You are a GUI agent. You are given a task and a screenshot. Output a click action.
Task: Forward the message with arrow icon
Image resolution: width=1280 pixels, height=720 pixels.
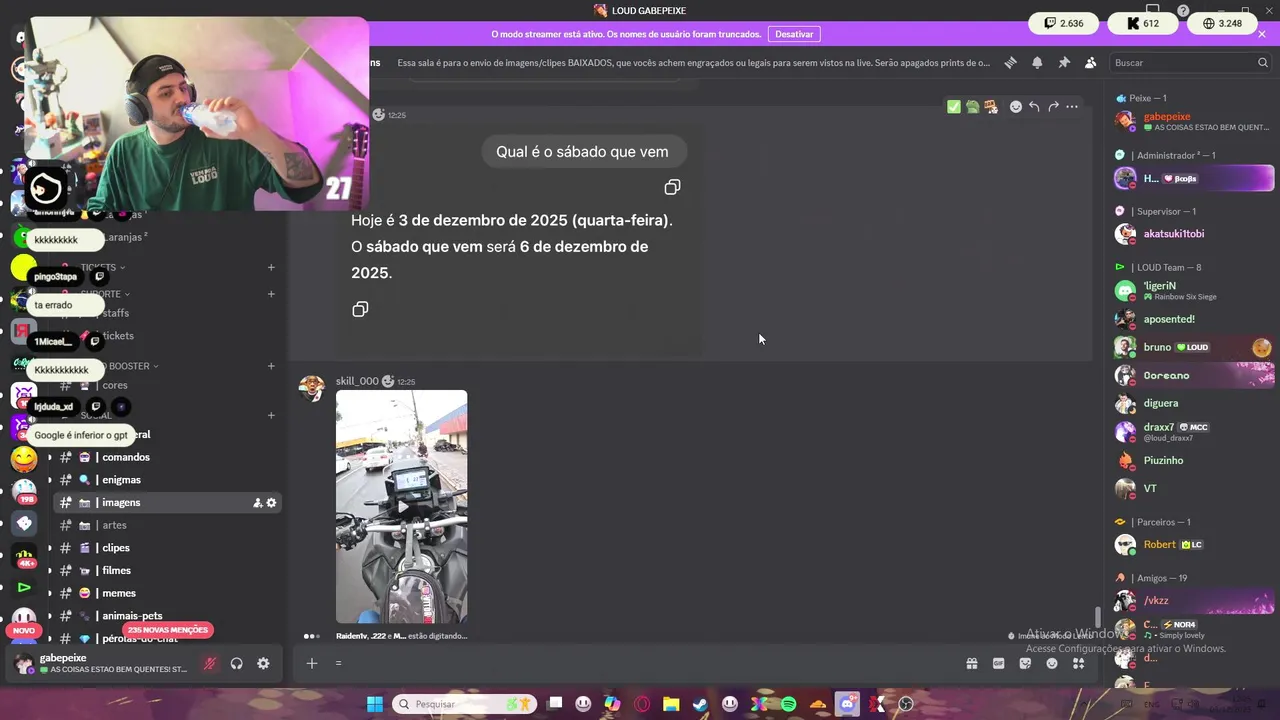1053,107
